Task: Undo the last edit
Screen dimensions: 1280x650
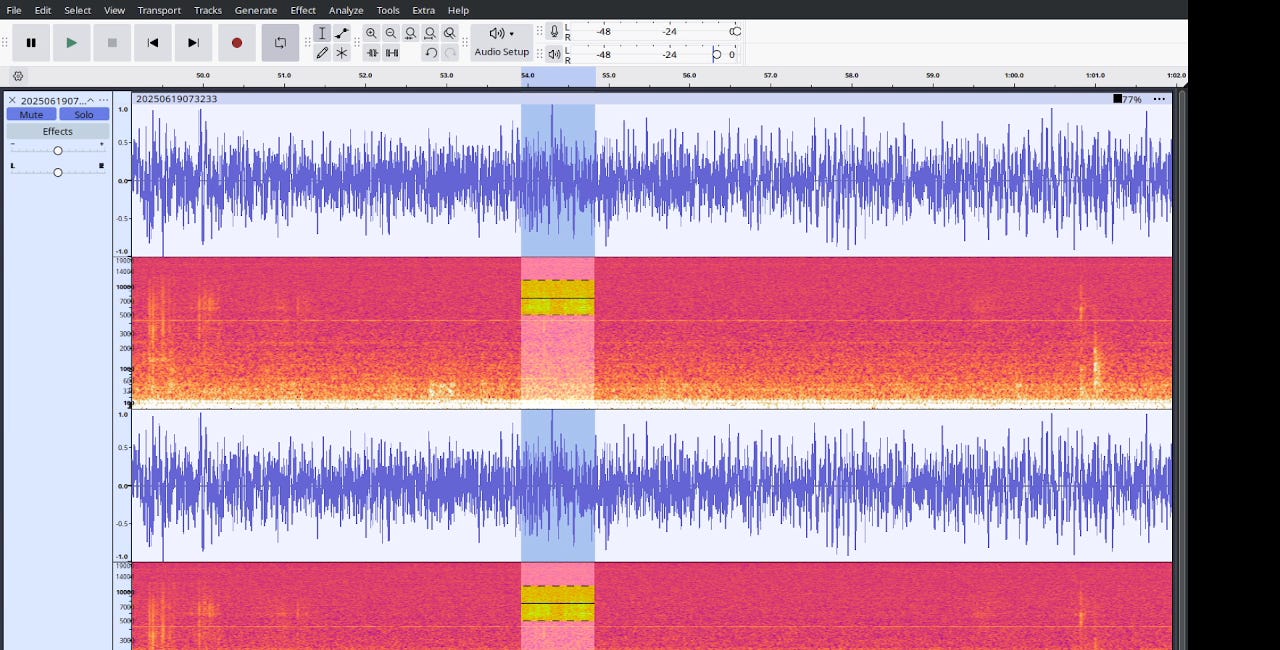Action: [x=428, y=53]
